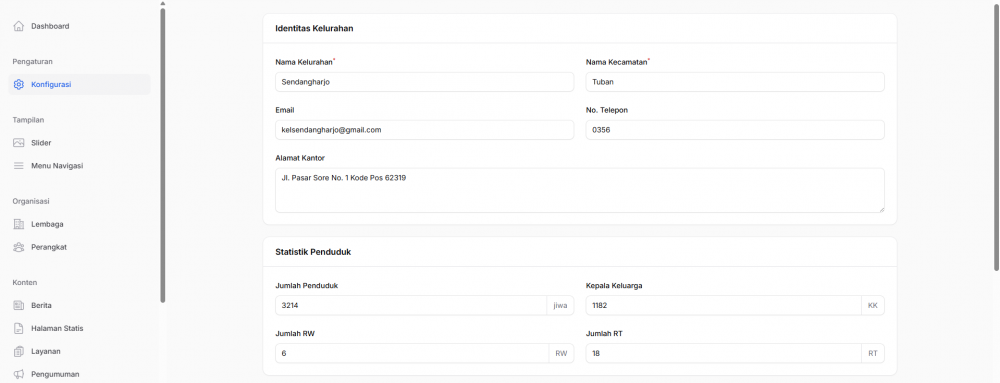Click the sidebar vertical scrollbar
This screenshot has height=383, width=1000.
pos(163,155)
